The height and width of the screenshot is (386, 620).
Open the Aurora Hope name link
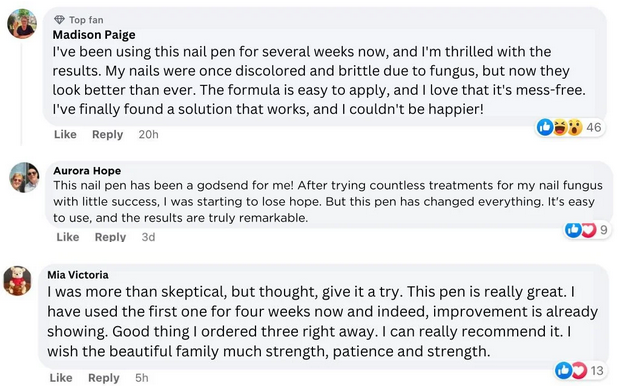click(x=87, y=170)
